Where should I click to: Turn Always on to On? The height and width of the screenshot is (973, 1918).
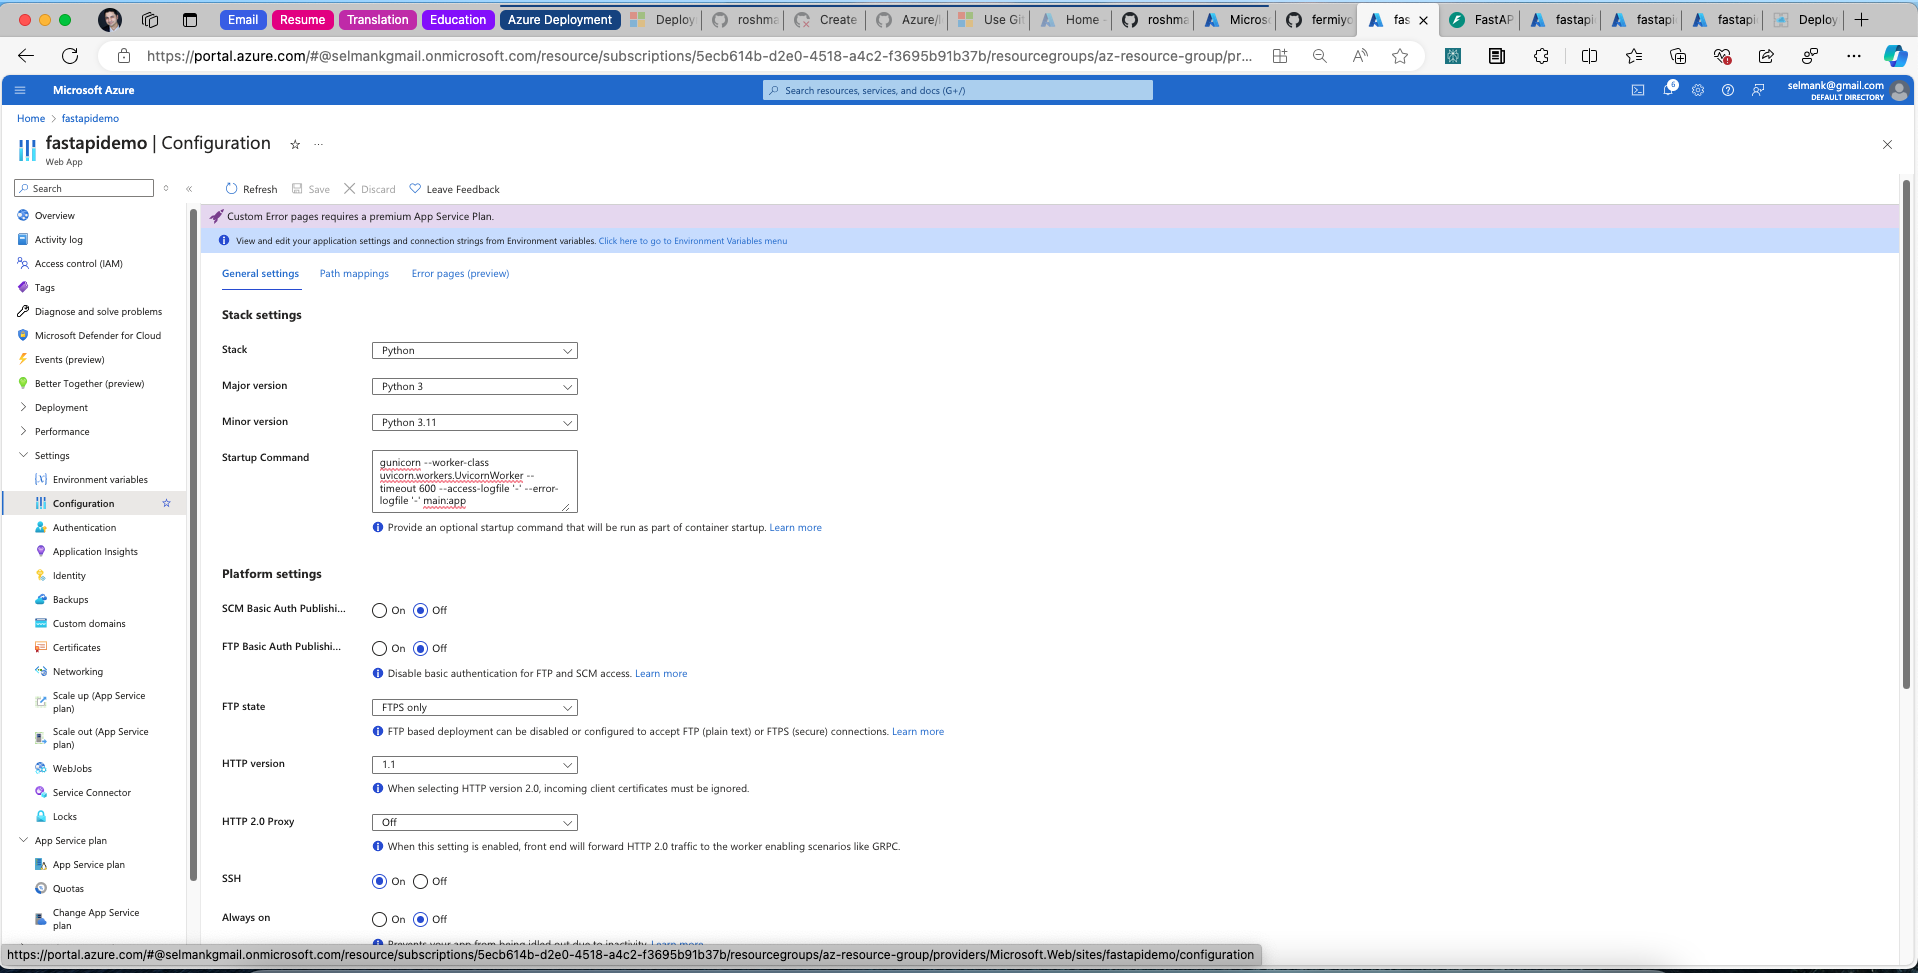click(379, 919)
